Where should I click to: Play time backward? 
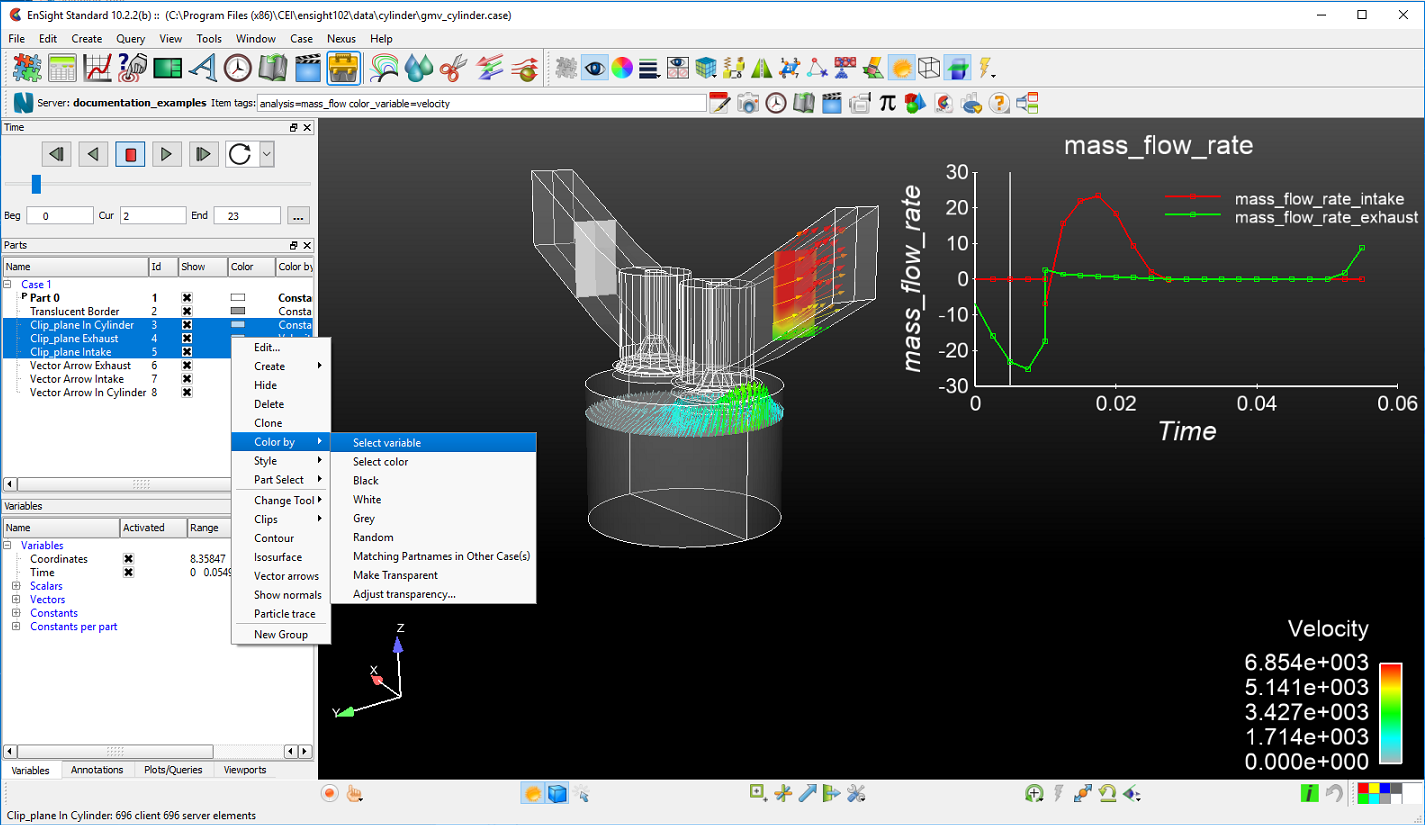pos(94,154)
